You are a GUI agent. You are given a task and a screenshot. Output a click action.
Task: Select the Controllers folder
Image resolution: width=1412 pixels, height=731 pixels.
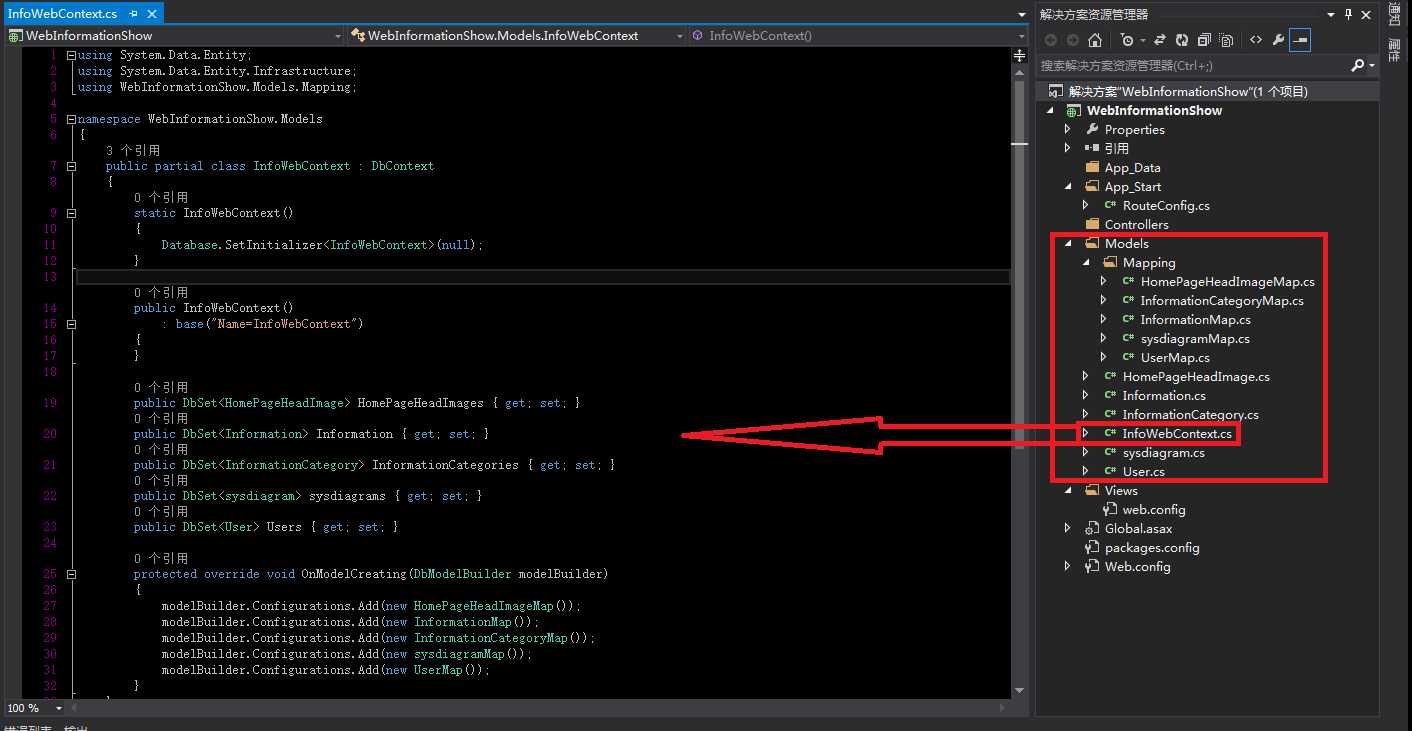point(1136,224)
